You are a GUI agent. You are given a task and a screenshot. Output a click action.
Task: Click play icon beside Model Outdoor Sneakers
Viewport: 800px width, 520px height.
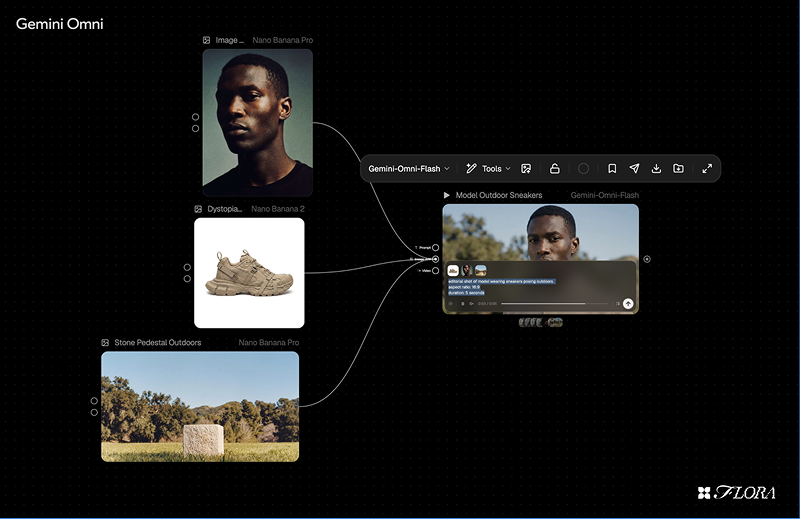coord(446,195)
